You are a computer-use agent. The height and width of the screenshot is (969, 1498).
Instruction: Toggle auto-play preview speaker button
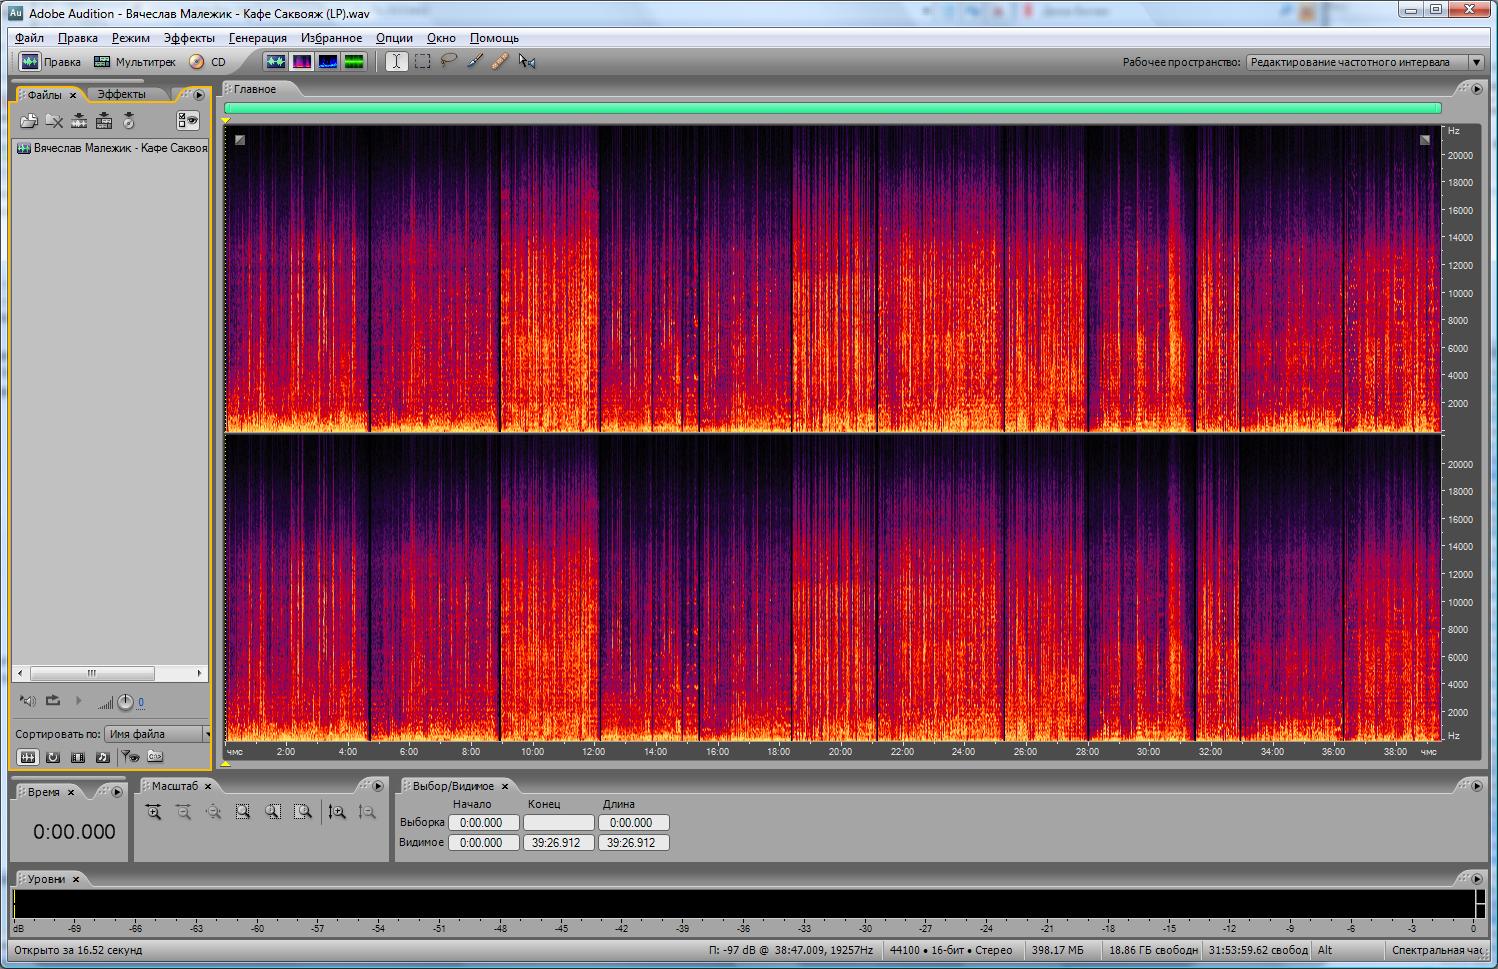point(28,701)
